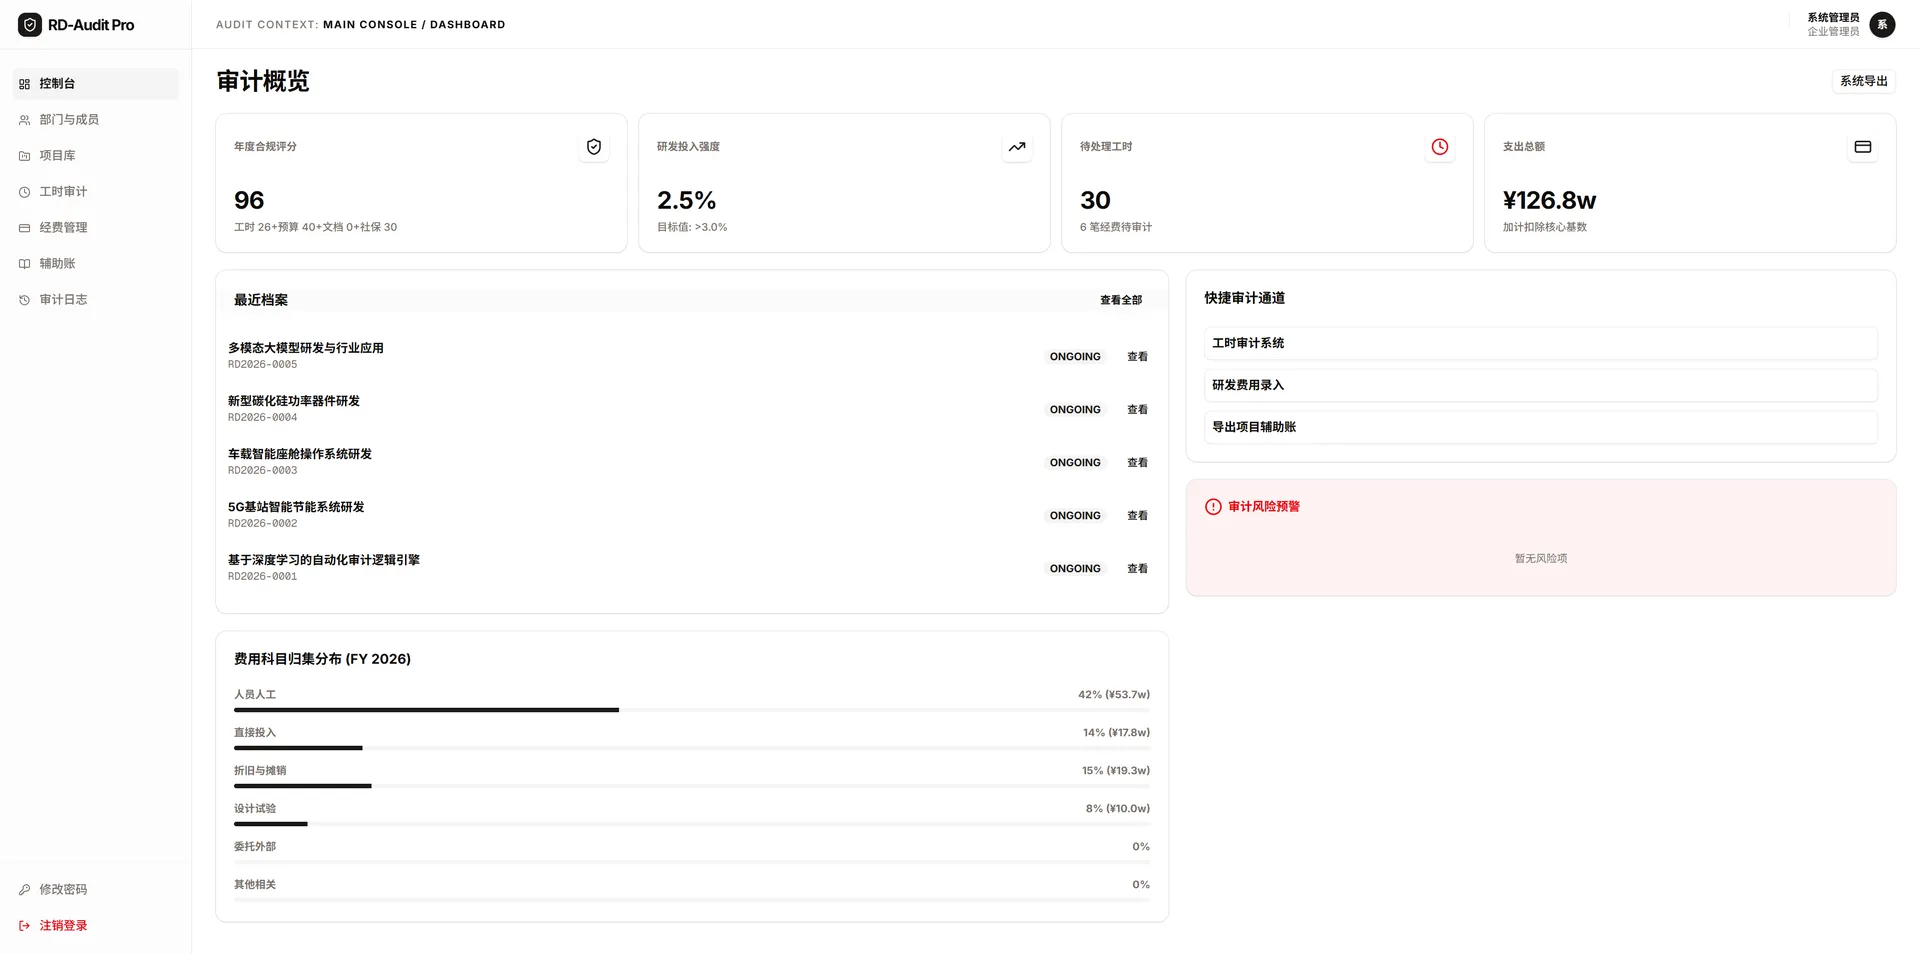Open the 工时审计系统 quick channel
This screenshot has width=1920, height=954.
pos(1541,343)
